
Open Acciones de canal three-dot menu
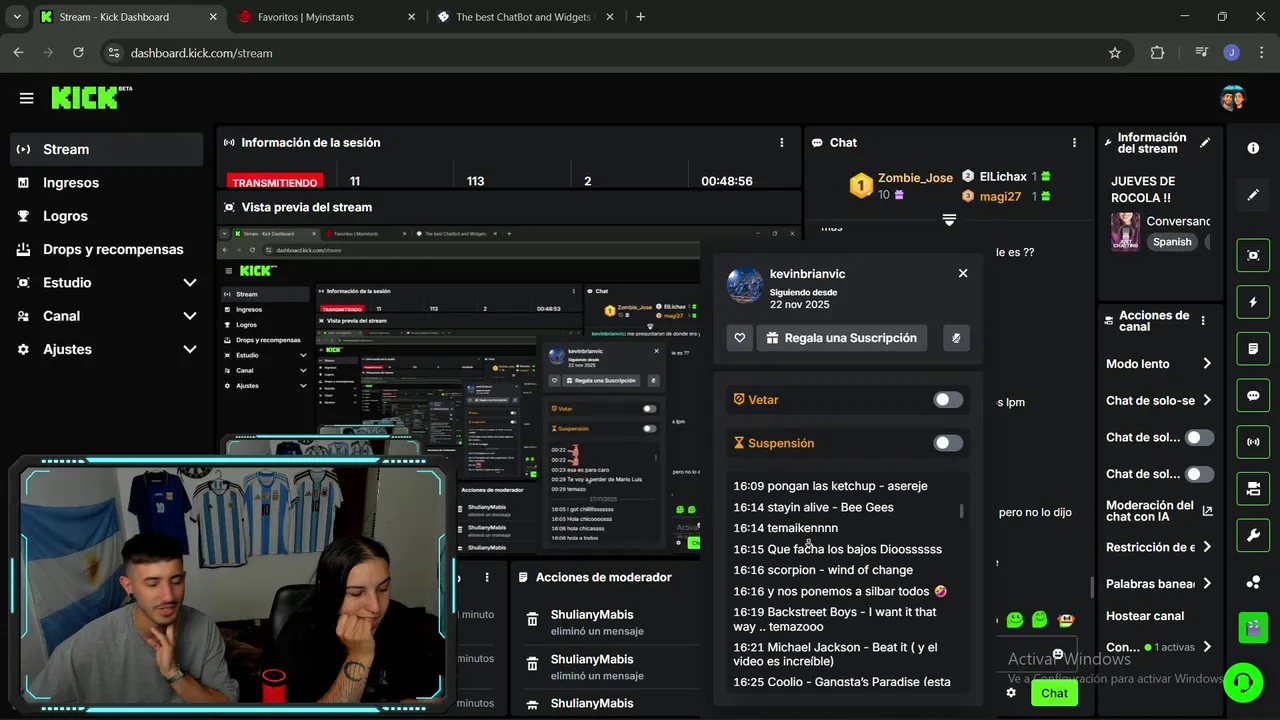pyautogui.click(x=1203, y=321)
